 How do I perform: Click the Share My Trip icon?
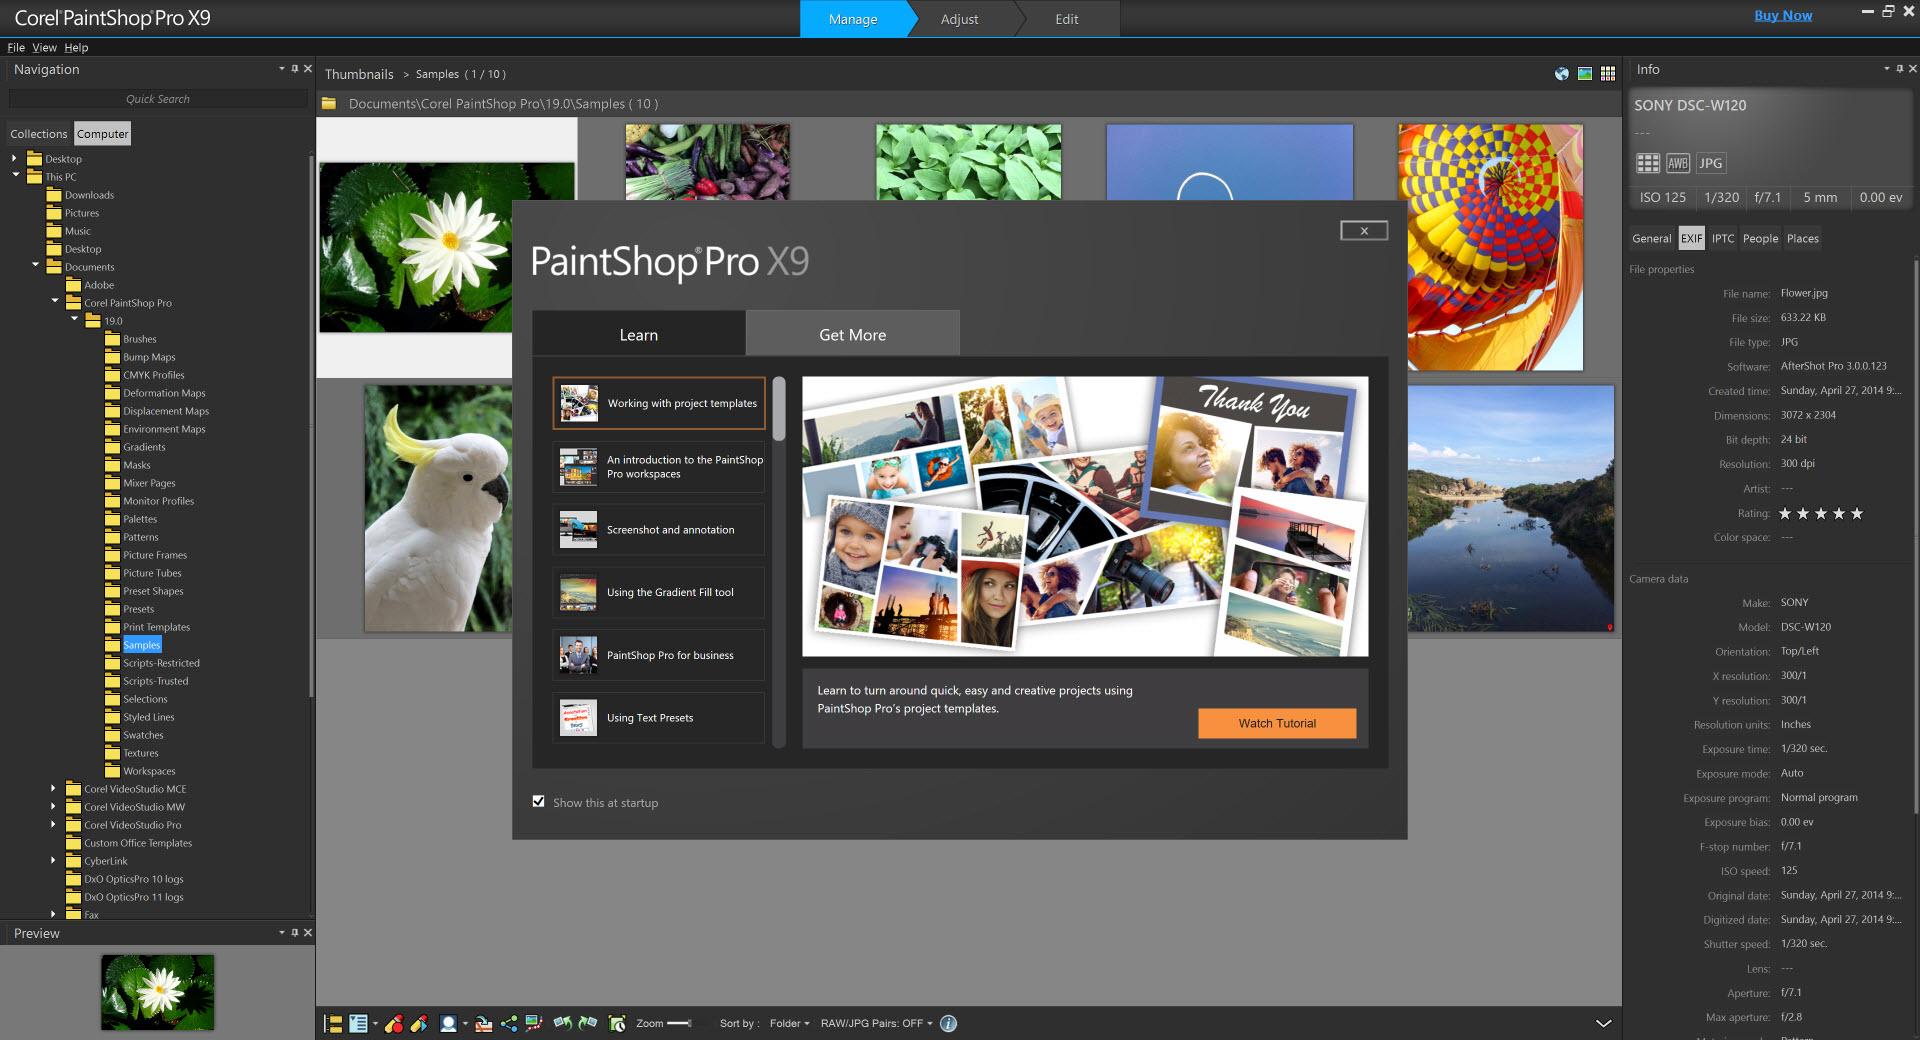point(534,1023)
